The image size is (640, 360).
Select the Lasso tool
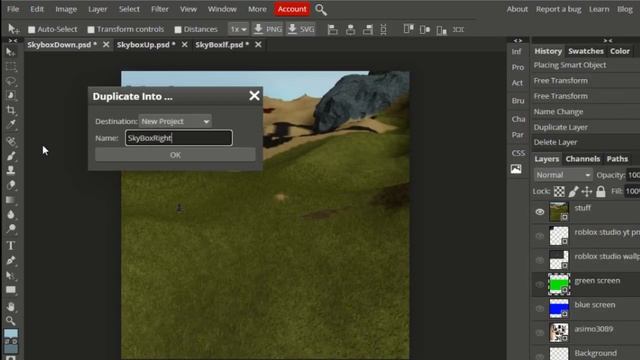[x=11, y=81]
